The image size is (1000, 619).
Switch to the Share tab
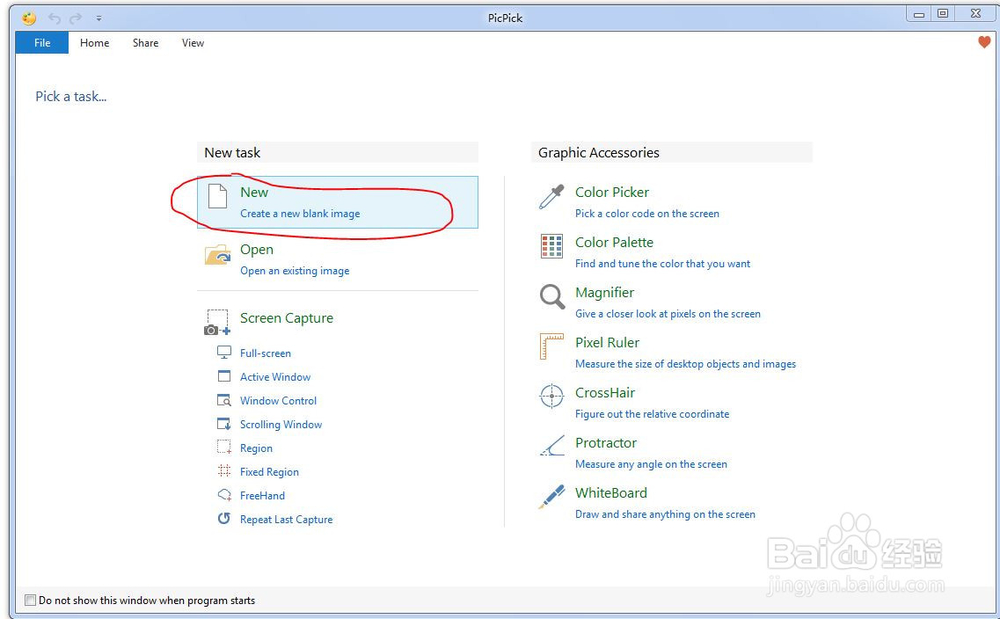coord(145,43)
